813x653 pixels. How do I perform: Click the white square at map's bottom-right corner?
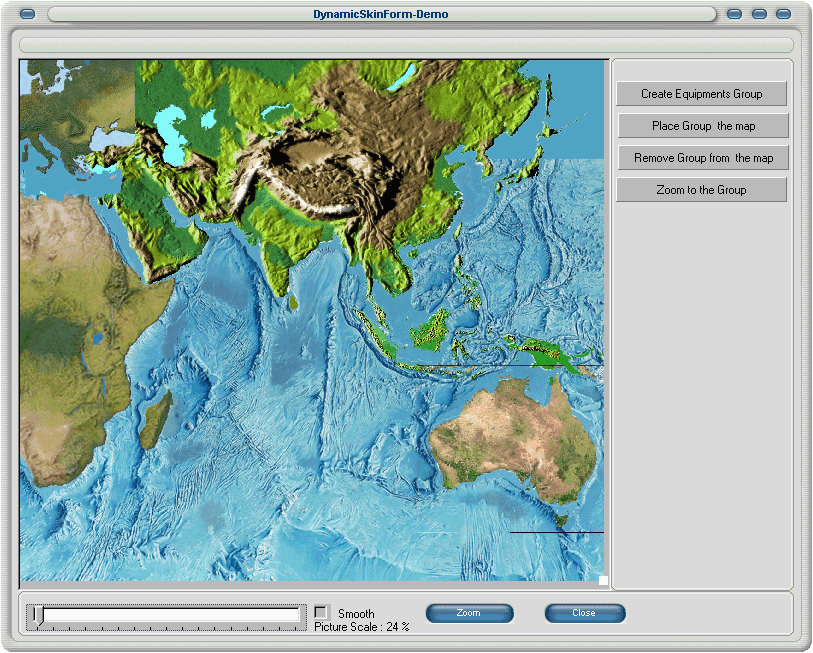tap(603, 579)
